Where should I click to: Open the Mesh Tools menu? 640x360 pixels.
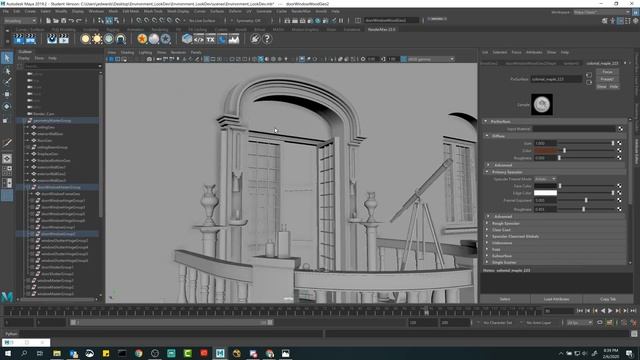click(x=153, y=11)
